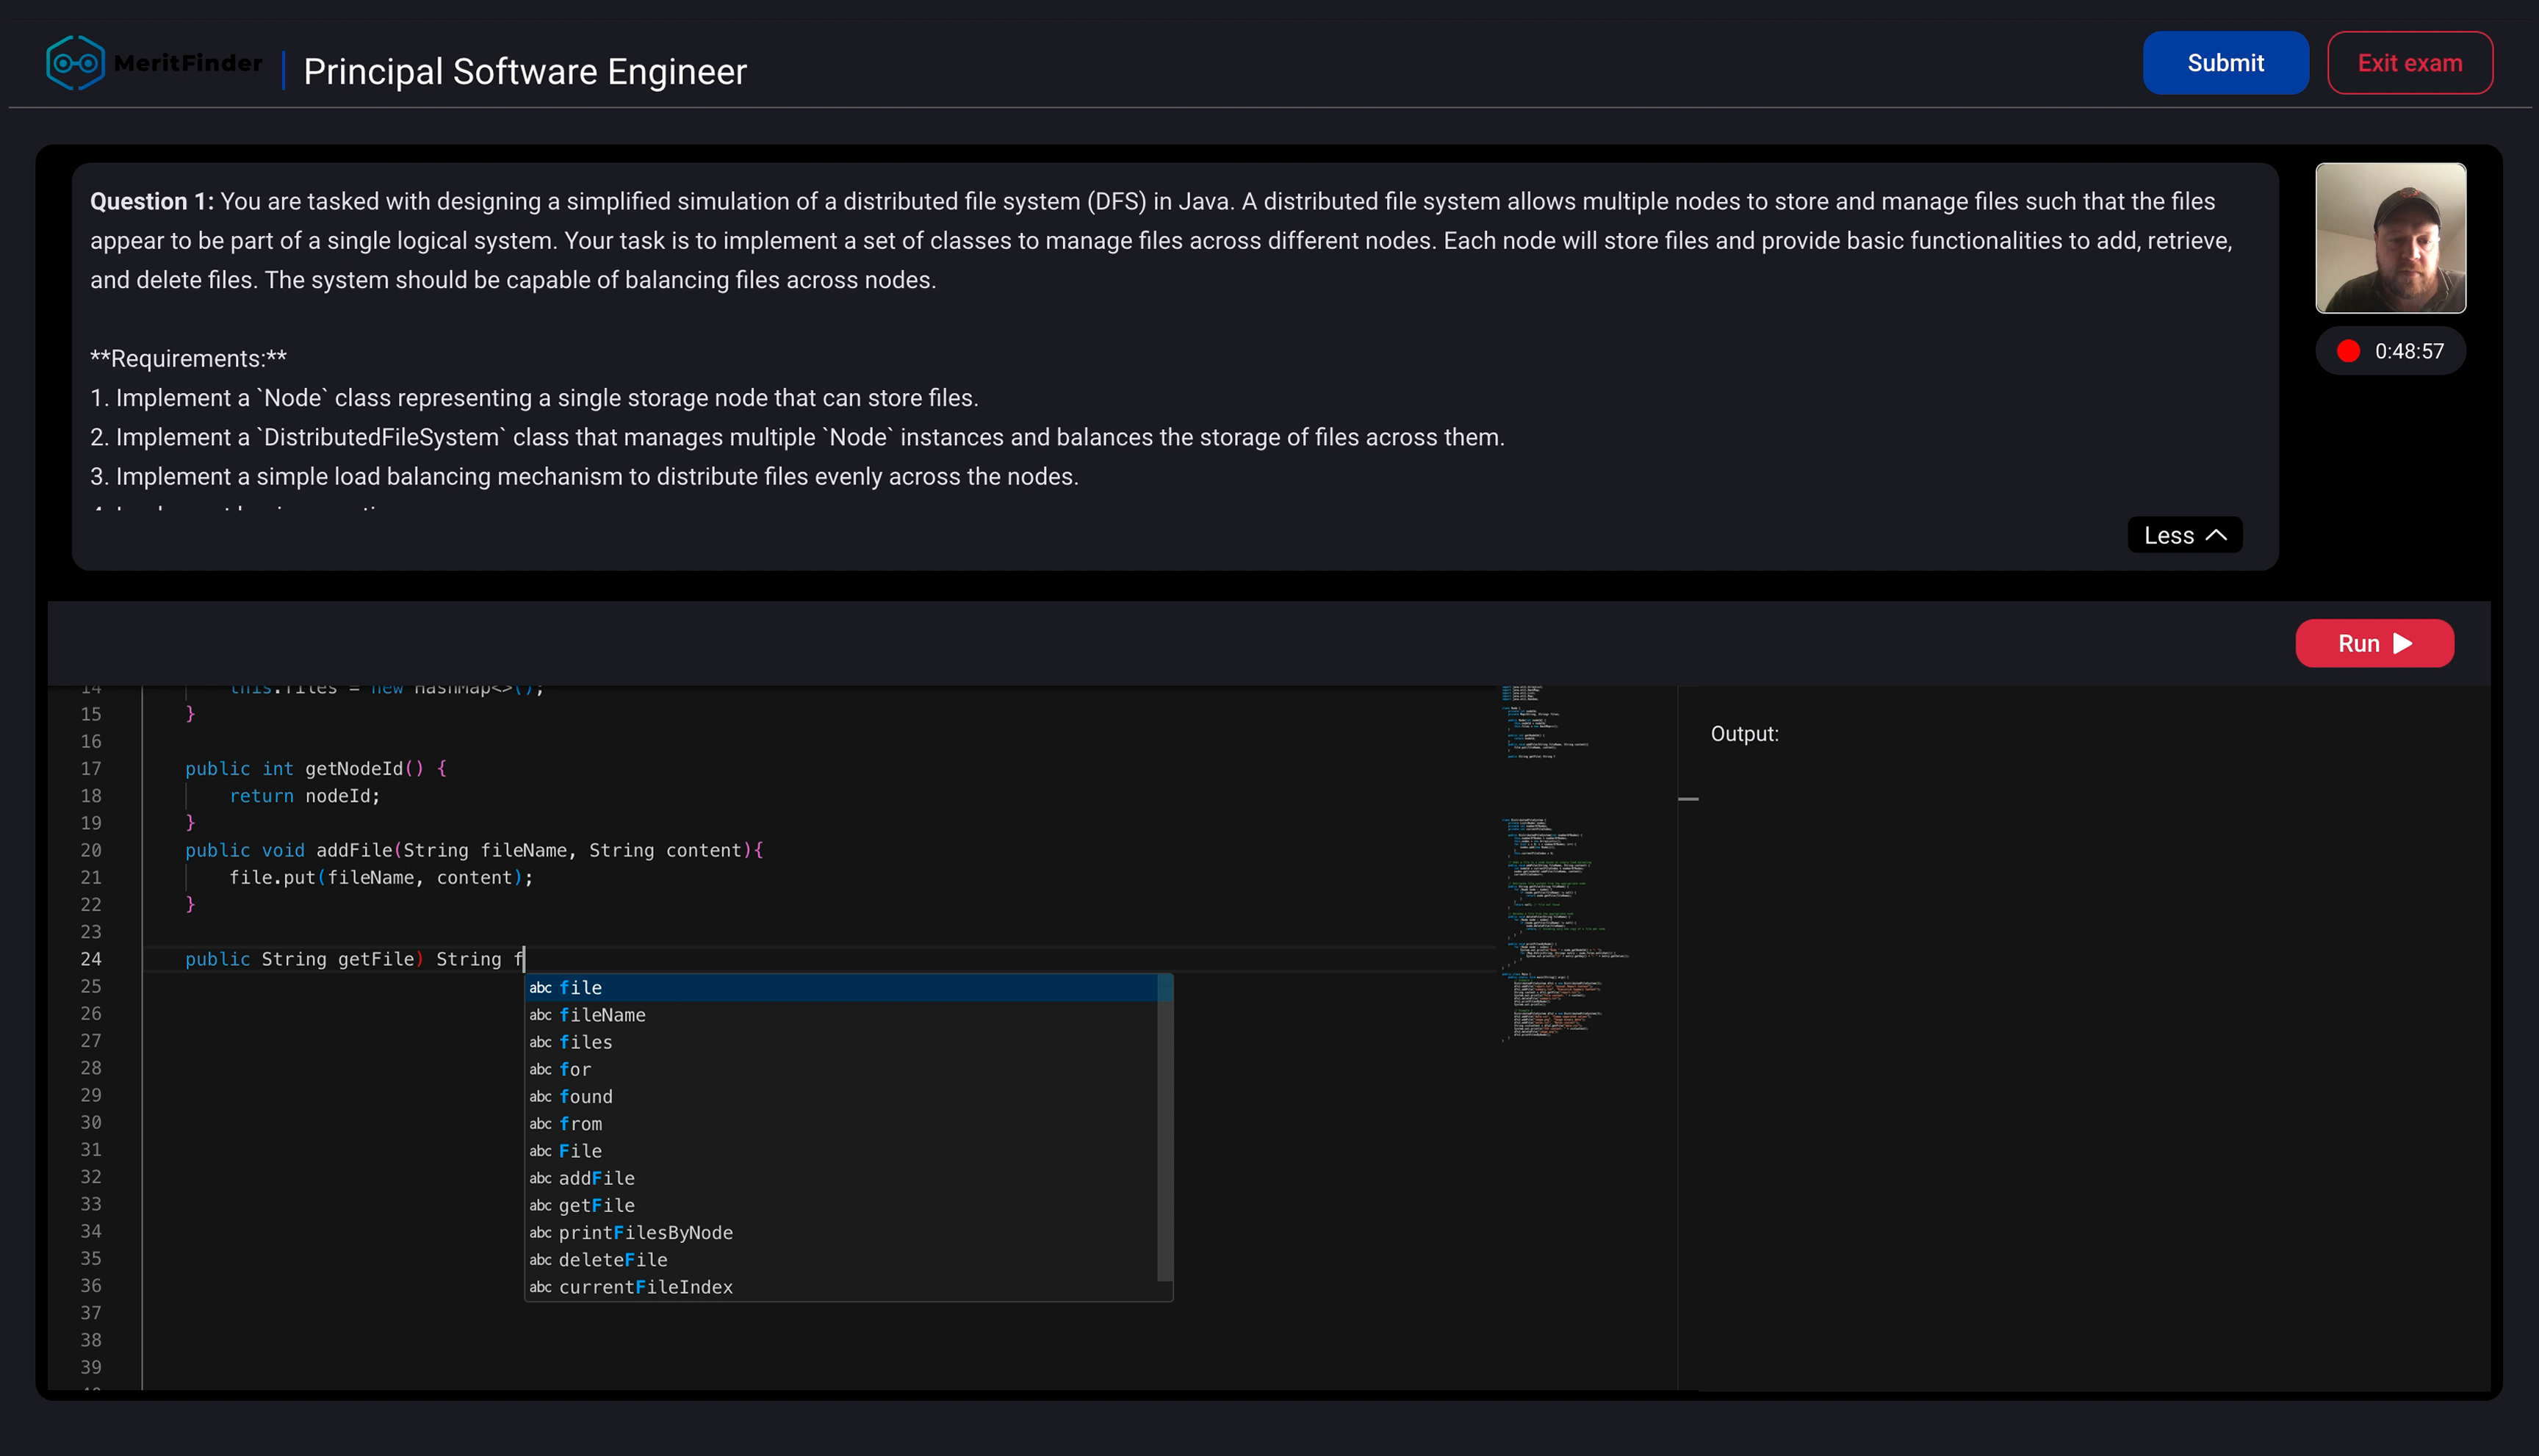The image size is (2539, 1456).
Task: Click the abc icon beside fileName suggestion
Action: point(540,1015)
